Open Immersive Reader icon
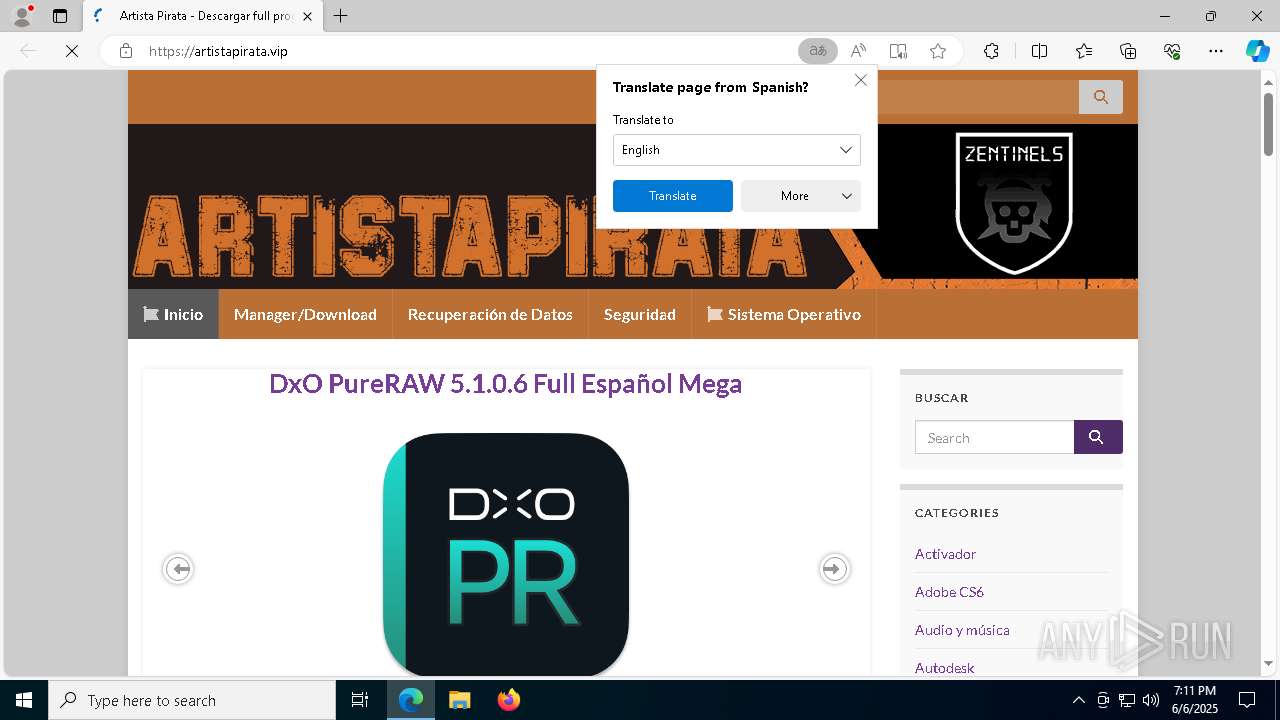The height and width of the screenshot is (720, 1280). pos(898,51)
